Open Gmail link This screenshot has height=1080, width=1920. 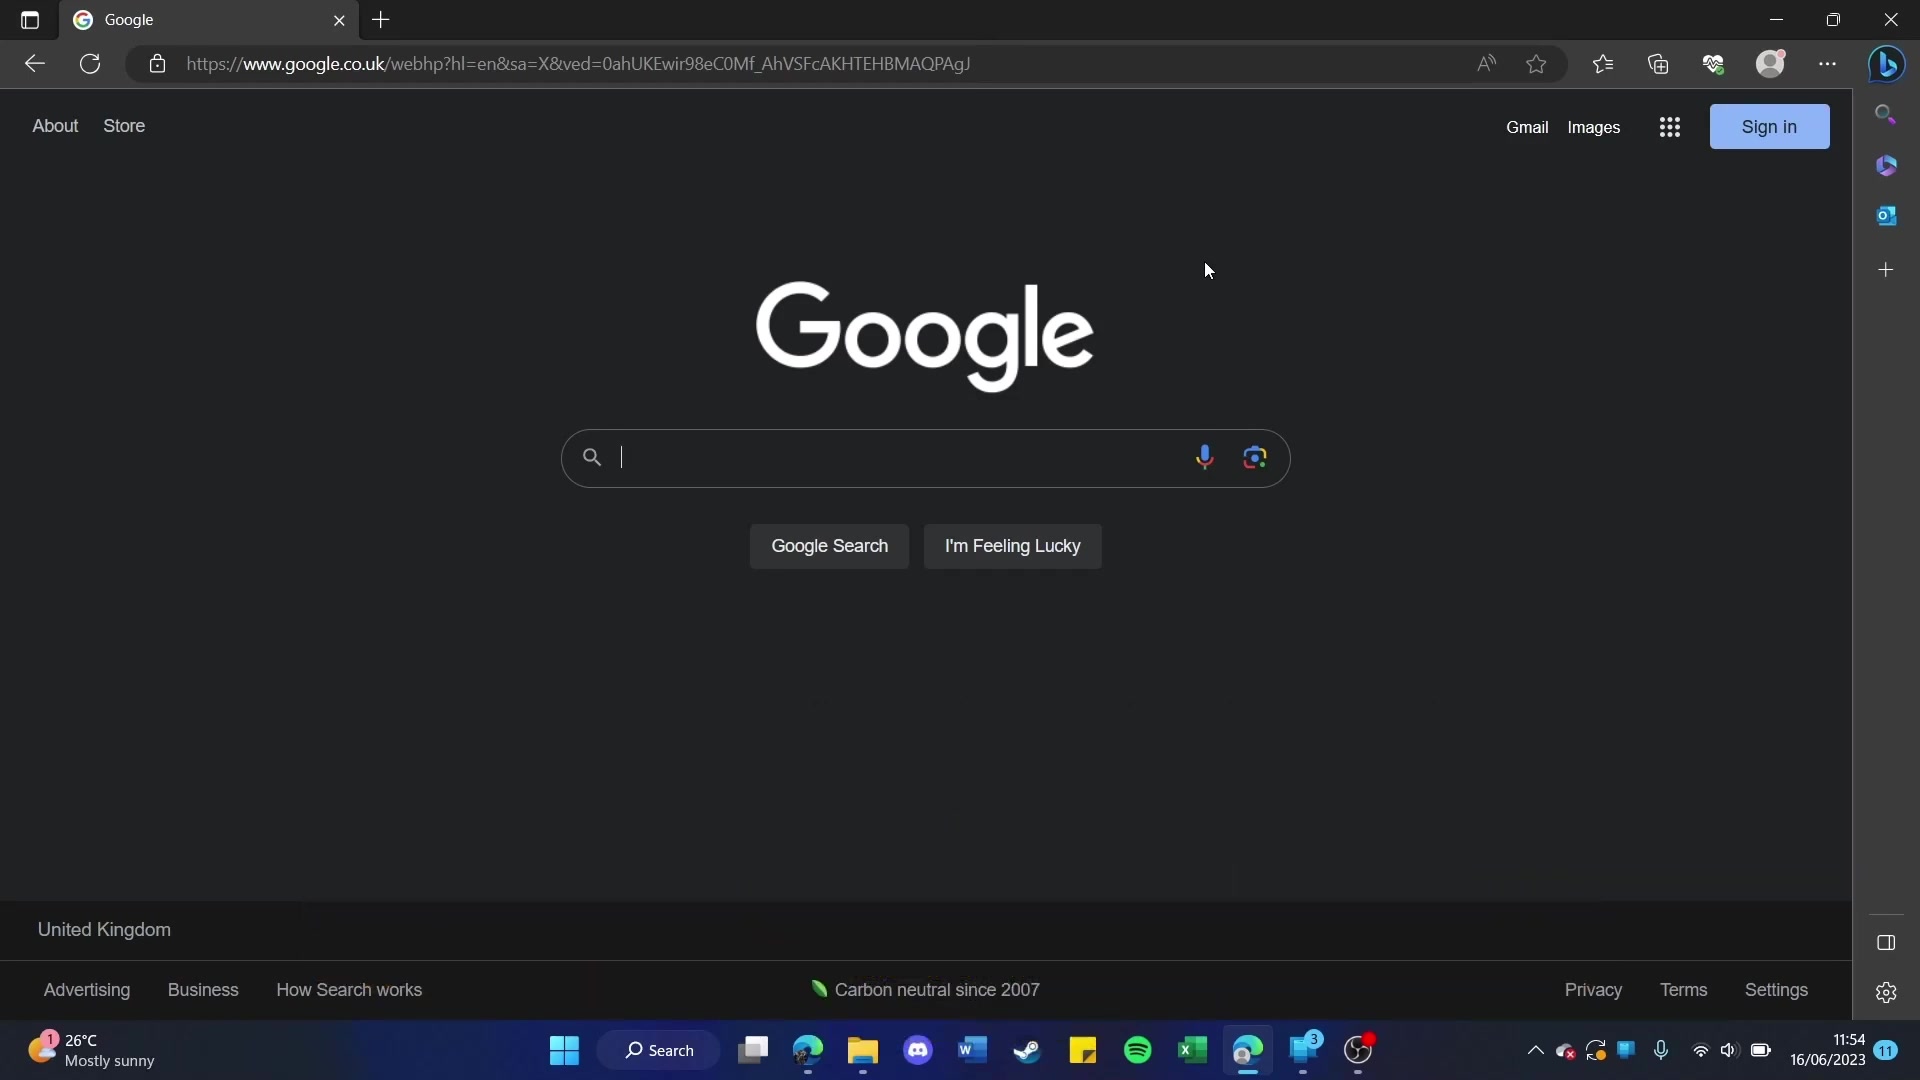tap(1527, 127)
